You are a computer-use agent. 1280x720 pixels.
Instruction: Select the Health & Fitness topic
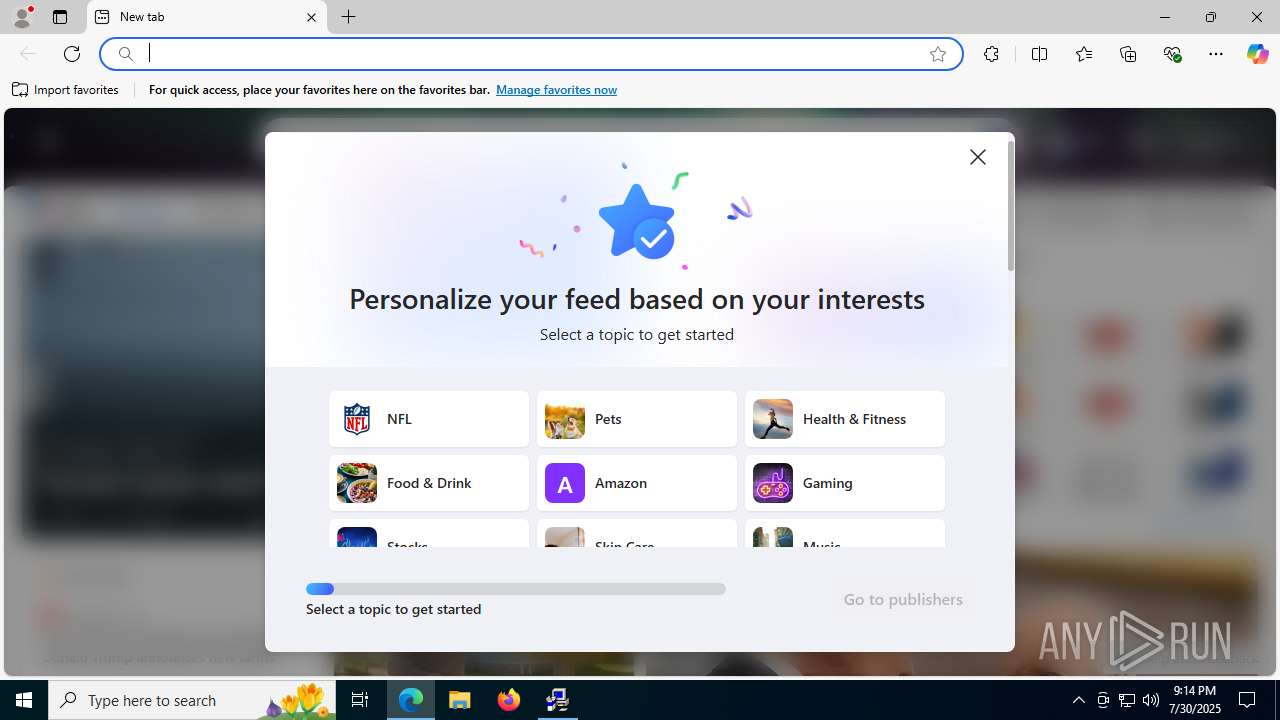point(845,419)
